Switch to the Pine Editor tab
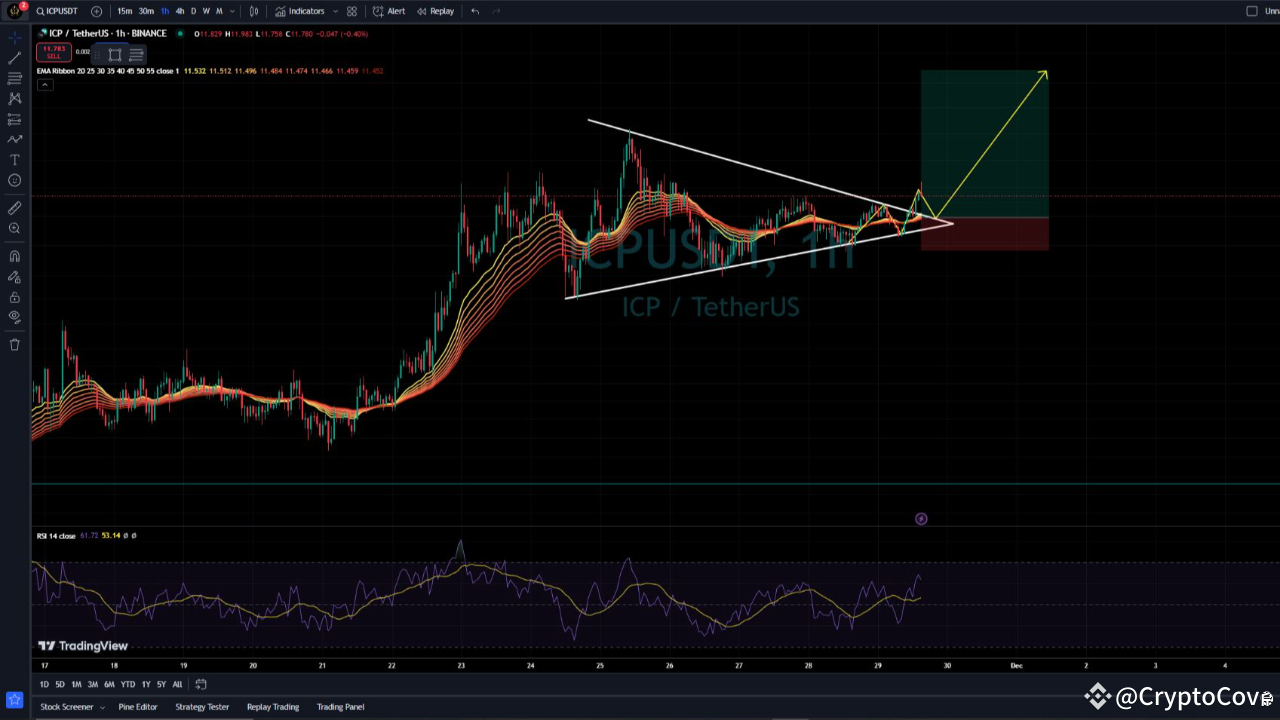Image resolution: width=1280 pixels, height=720 pixels. click(138, 707)
